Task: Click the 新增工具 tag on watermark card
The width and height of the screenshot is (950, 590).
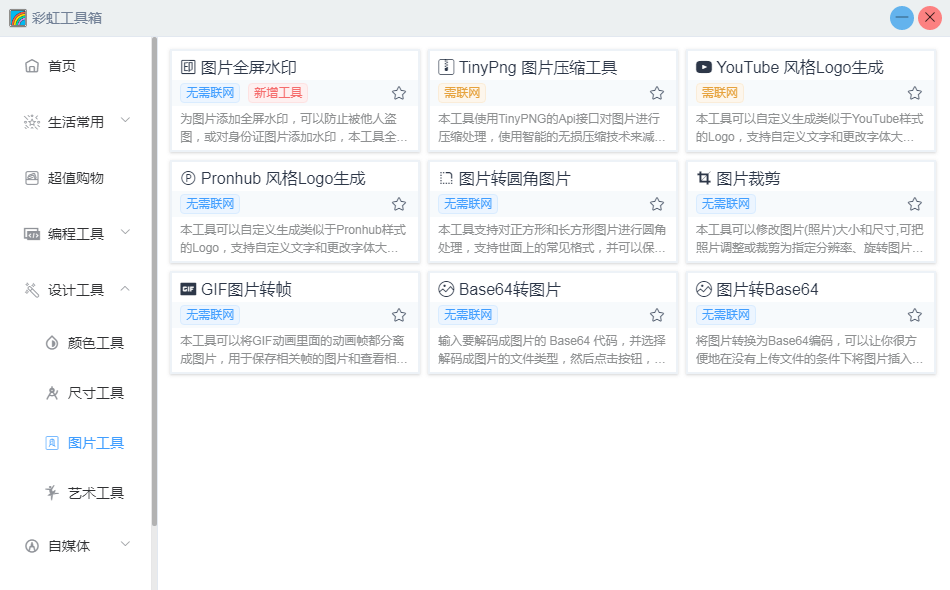Action: coord(277,93)
